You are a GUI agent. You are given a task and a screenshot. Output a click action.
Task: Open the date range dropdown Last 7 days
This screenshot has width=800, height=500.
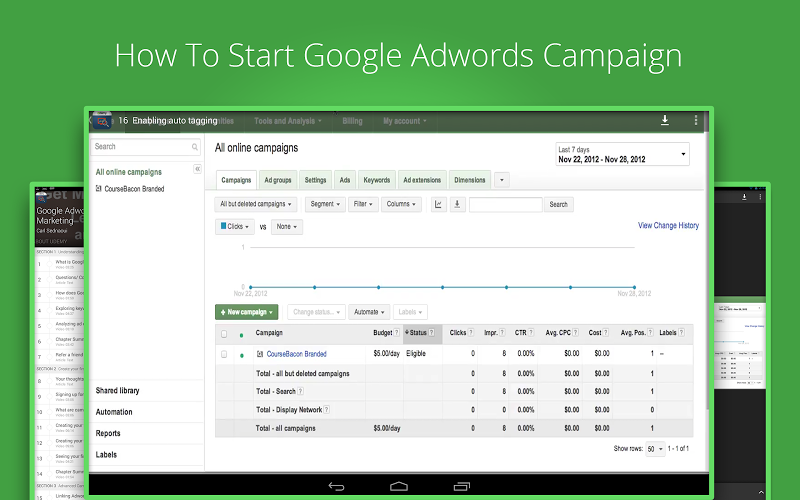622,154
